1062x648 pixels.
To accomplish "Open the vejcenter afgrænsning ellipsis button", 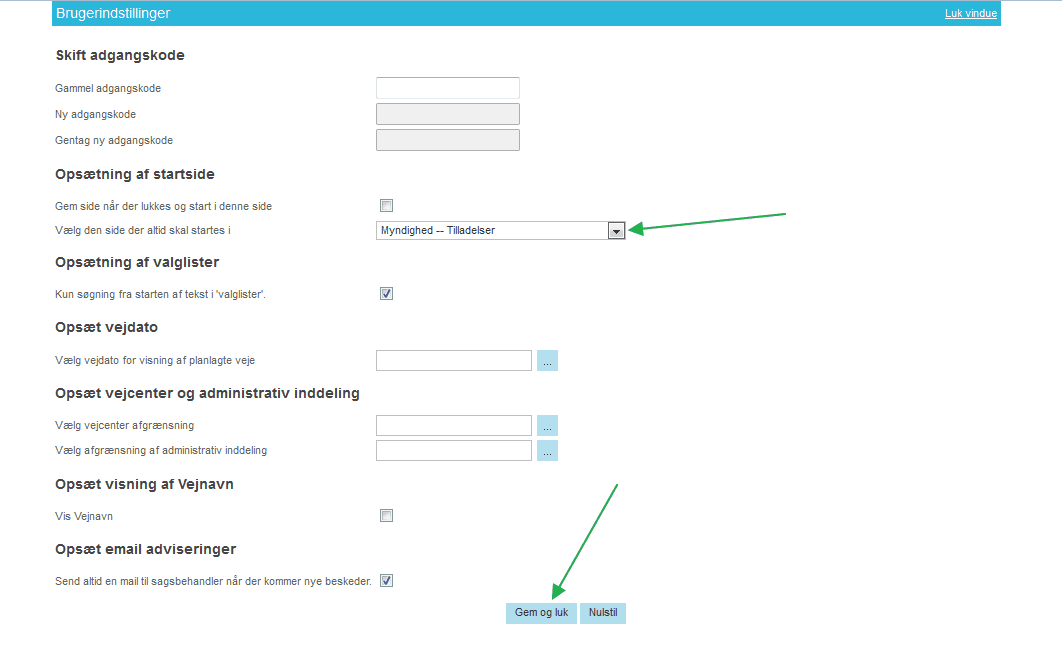I will tap(547, 426).
